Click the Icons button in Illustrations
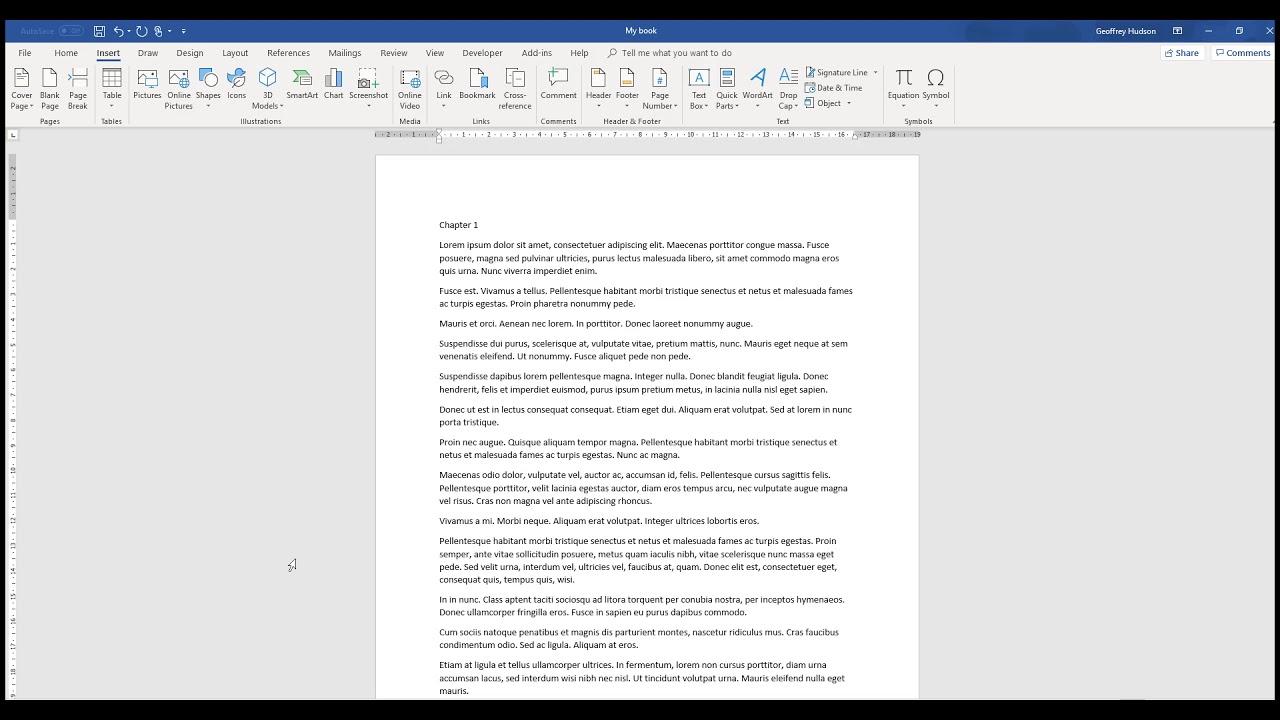This screenshot has height=720, width=1280. coord(237,84)
